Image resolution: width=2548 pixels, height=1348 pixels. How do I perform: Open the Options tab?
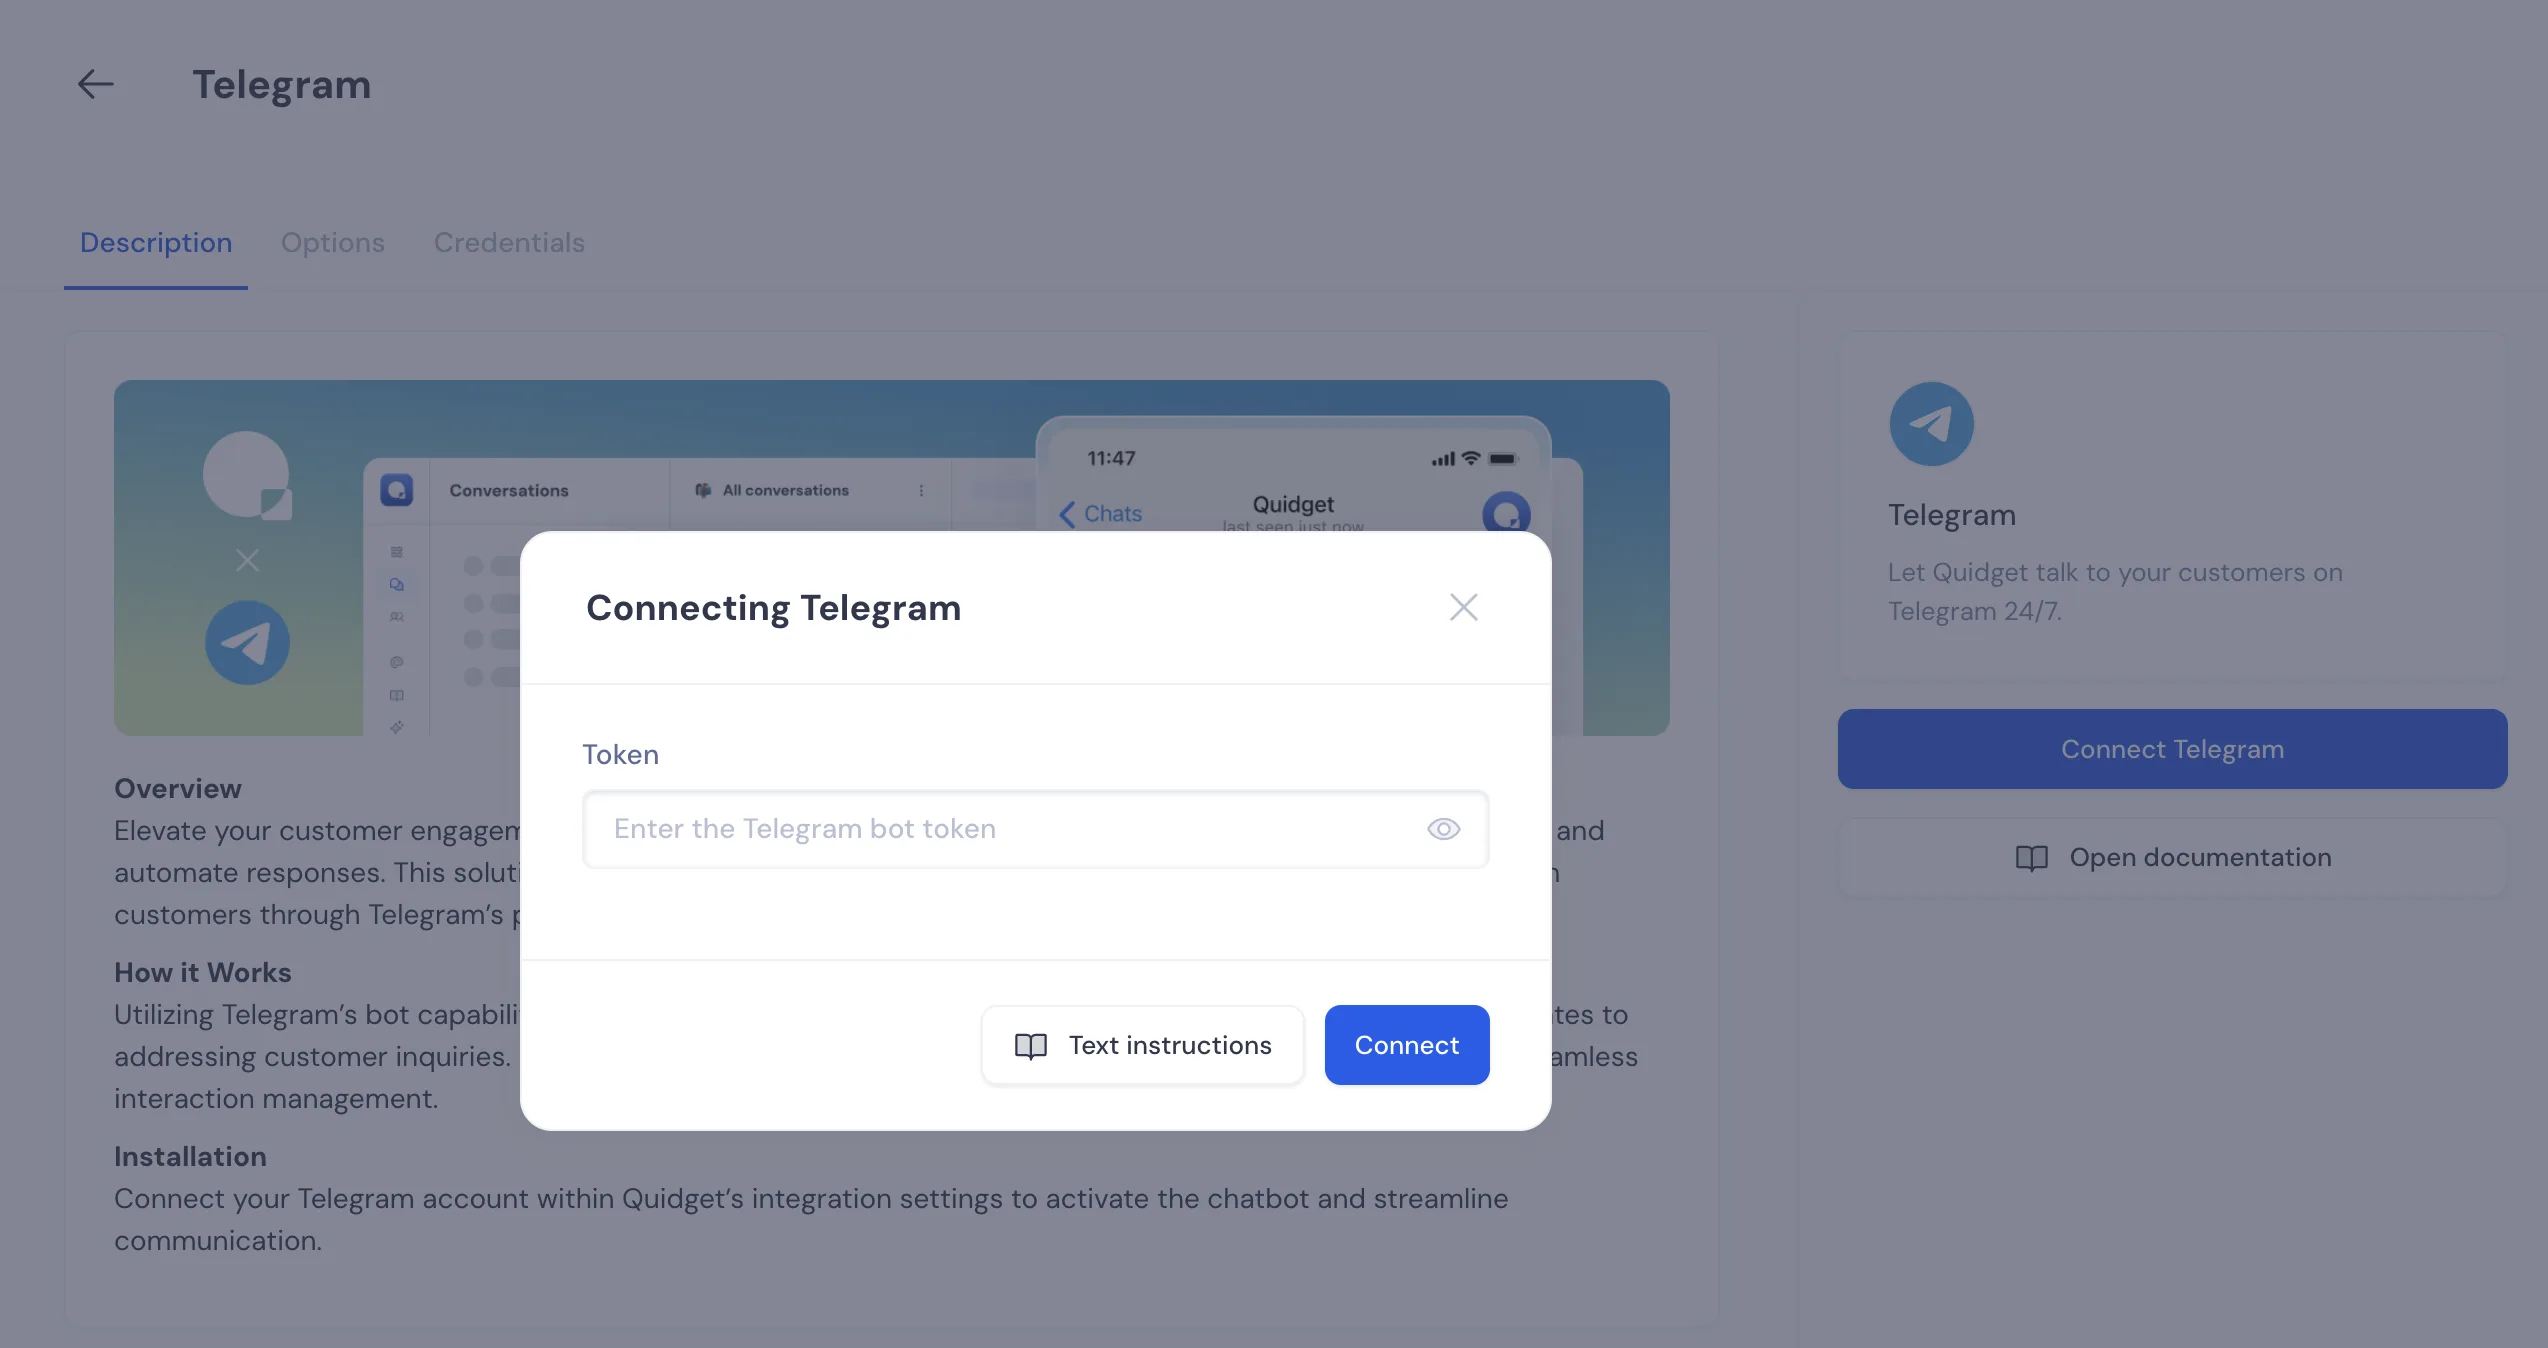[332, 243]
